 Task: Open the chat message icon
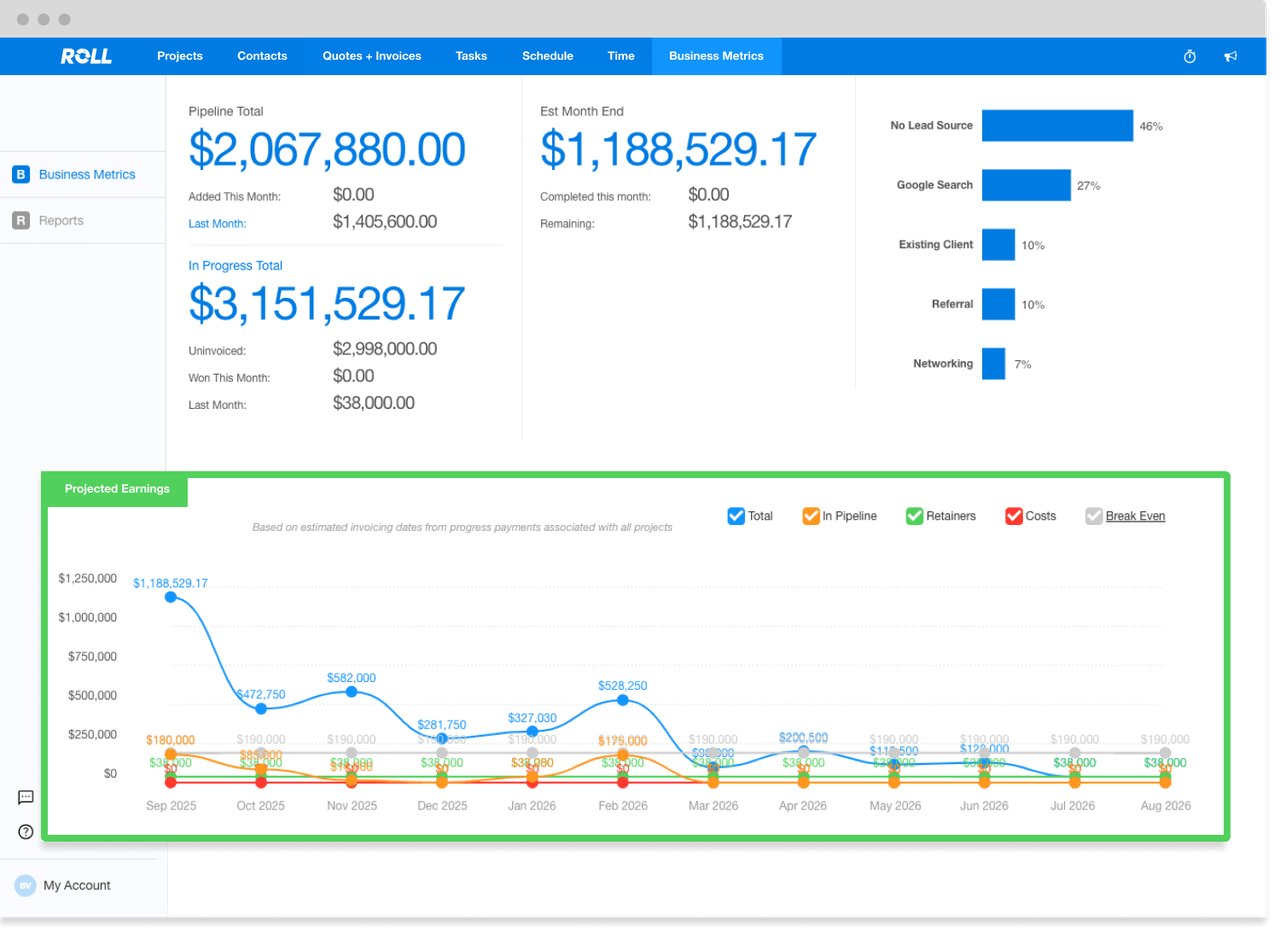pyautogui.click(x=26, y=797)
